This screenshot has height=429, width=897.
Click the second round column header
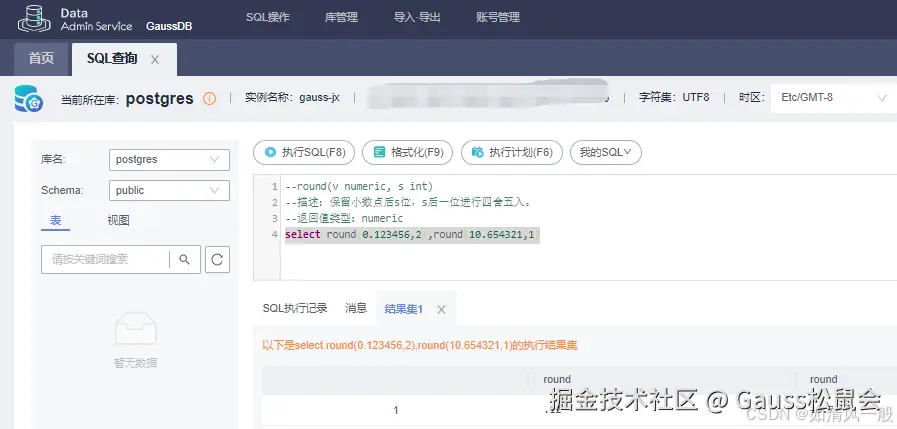(824, 379)
